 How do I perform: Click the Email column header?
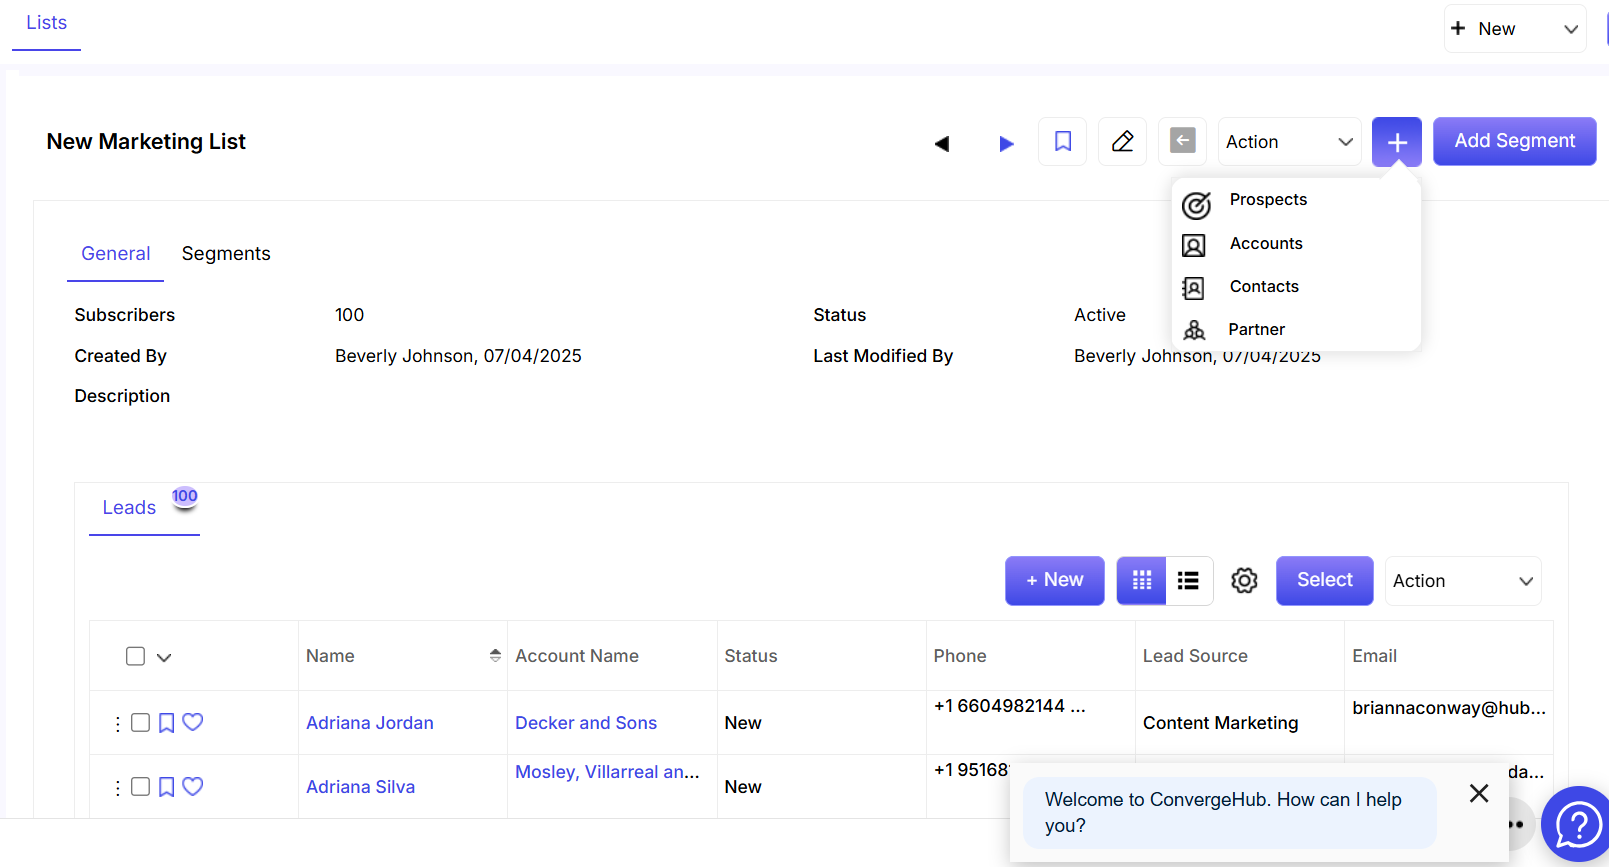(x=1374, y=656)
